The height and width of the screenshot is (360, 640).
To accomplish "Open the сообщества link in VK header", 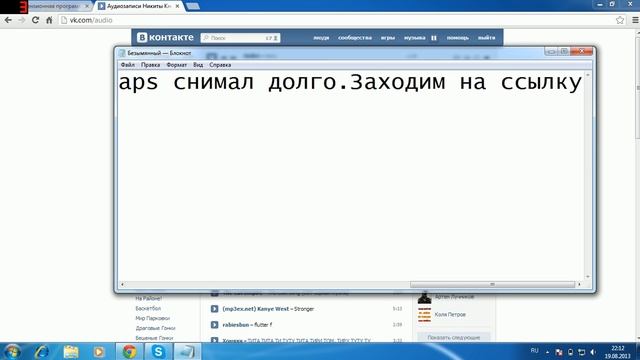I will pos(355,38).
